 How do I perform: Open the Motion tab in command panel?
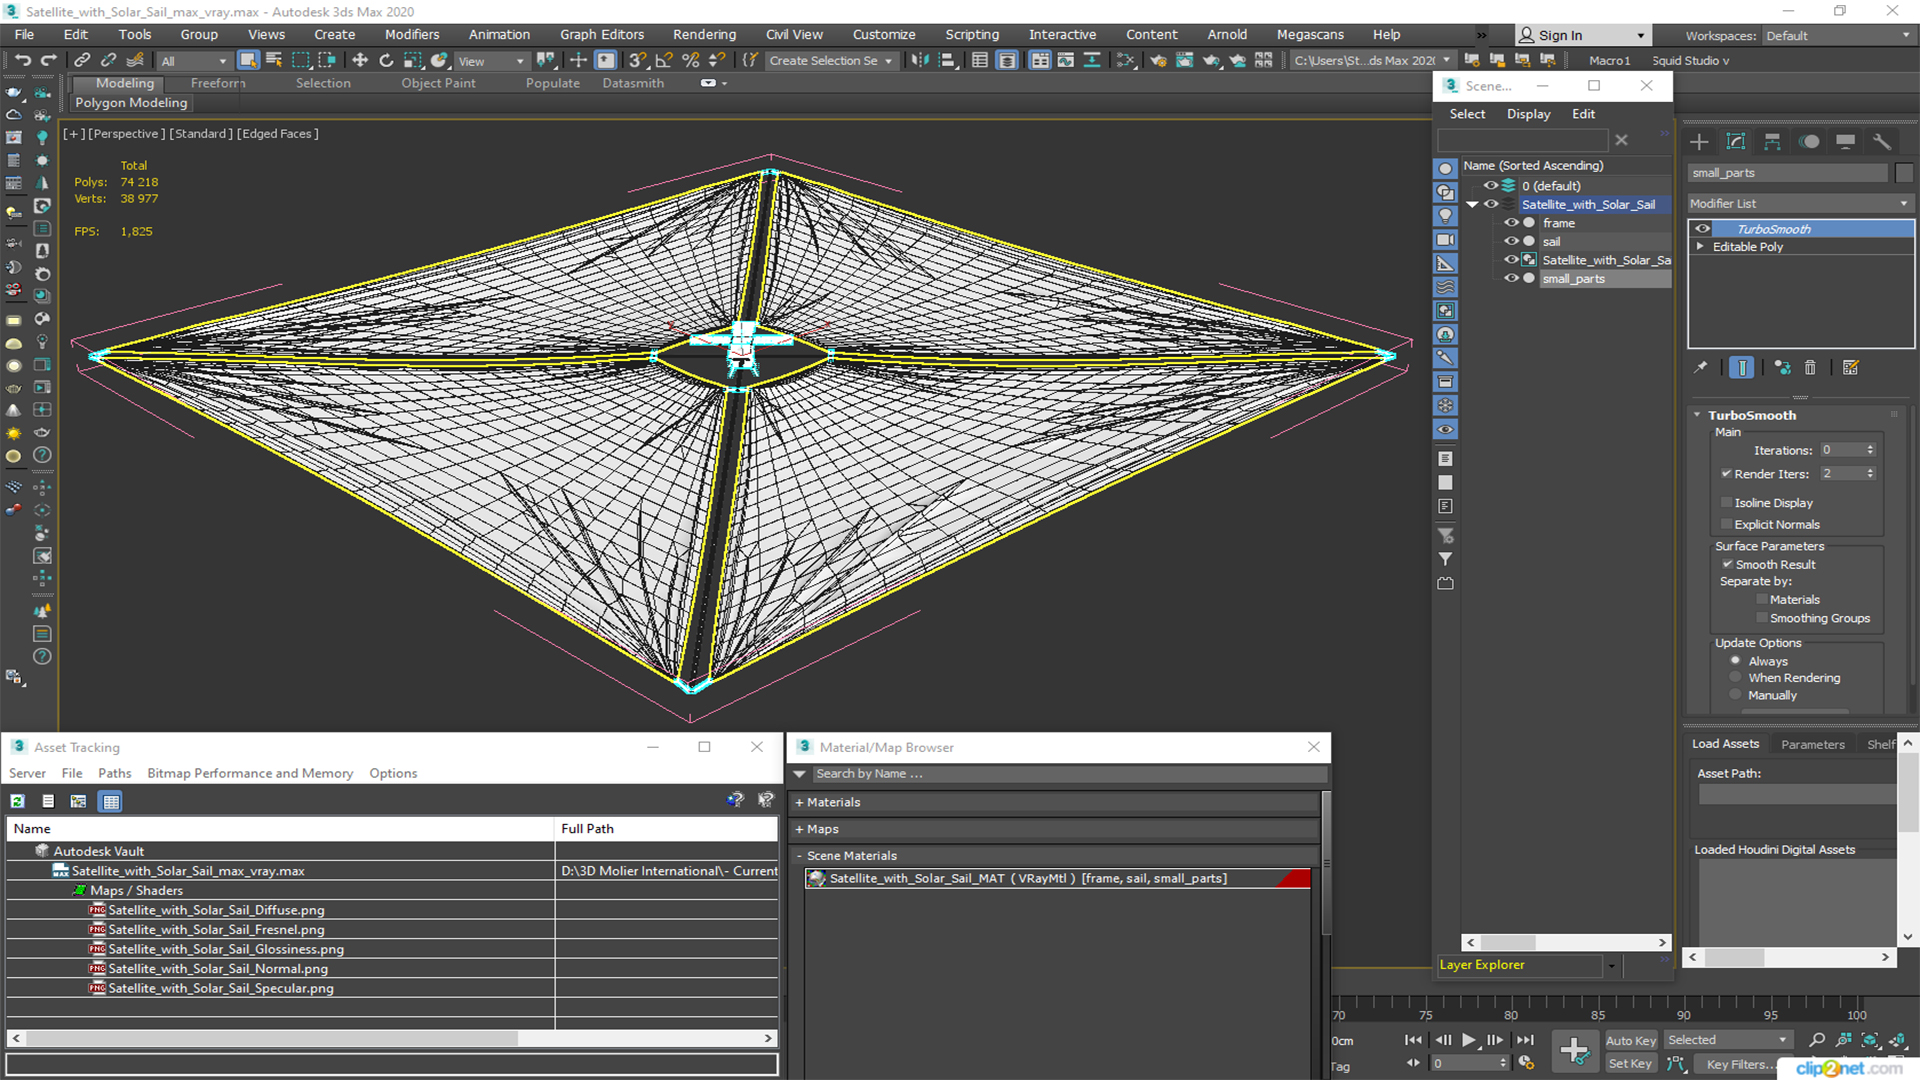coord(1809,142)
